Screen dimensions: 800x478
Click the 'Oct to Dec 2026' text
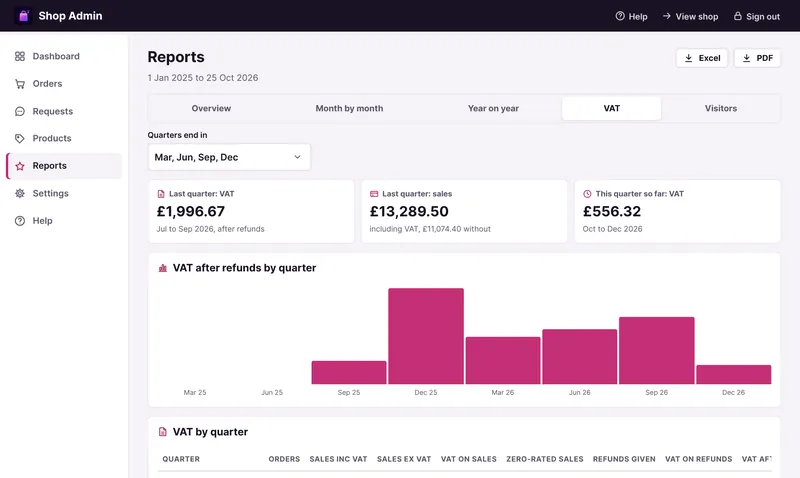[x=612, y=229]
